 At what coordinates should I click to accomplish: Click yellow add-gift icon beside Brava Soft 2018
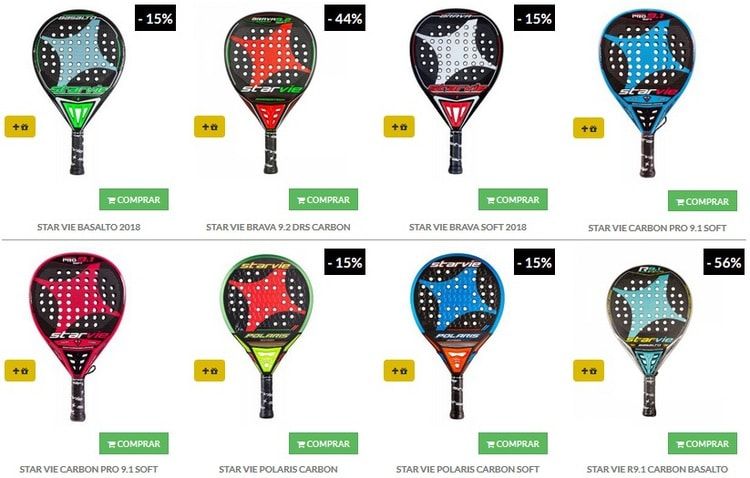(399, 127)
